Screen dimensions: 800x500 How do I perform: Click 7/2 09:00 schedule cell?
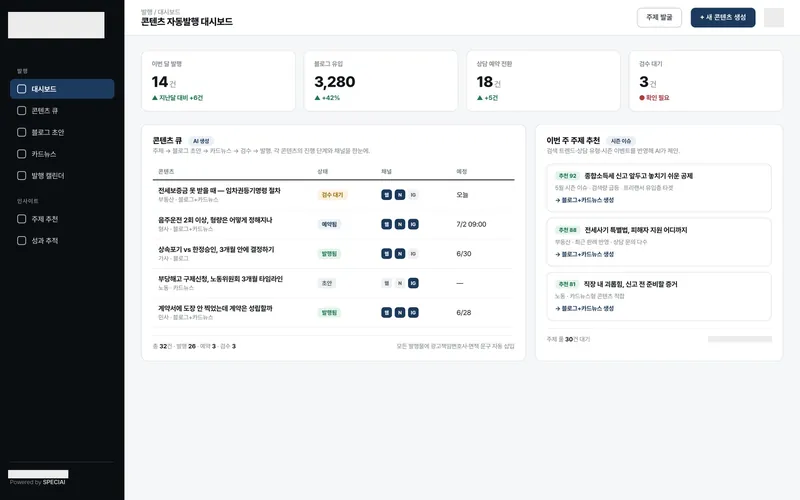click(471, 224)
